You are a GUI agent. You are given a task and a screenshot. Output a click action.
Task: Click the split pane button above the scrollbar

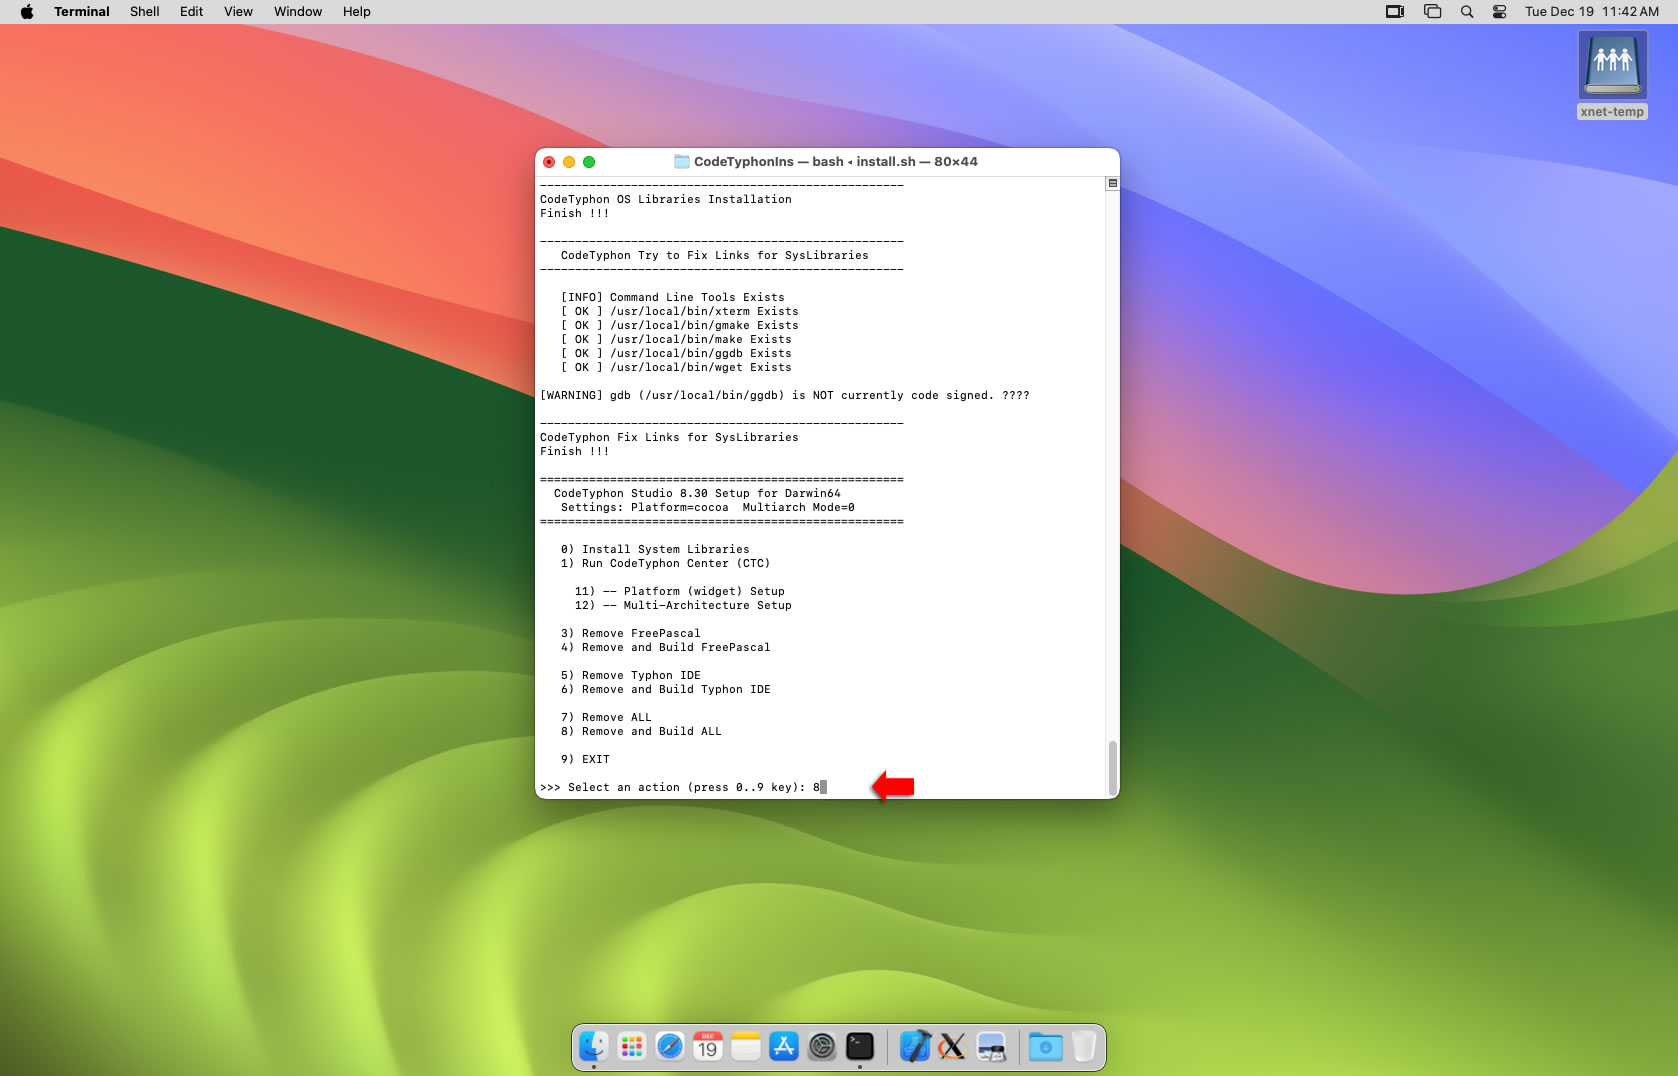[x=1112, y=184]
